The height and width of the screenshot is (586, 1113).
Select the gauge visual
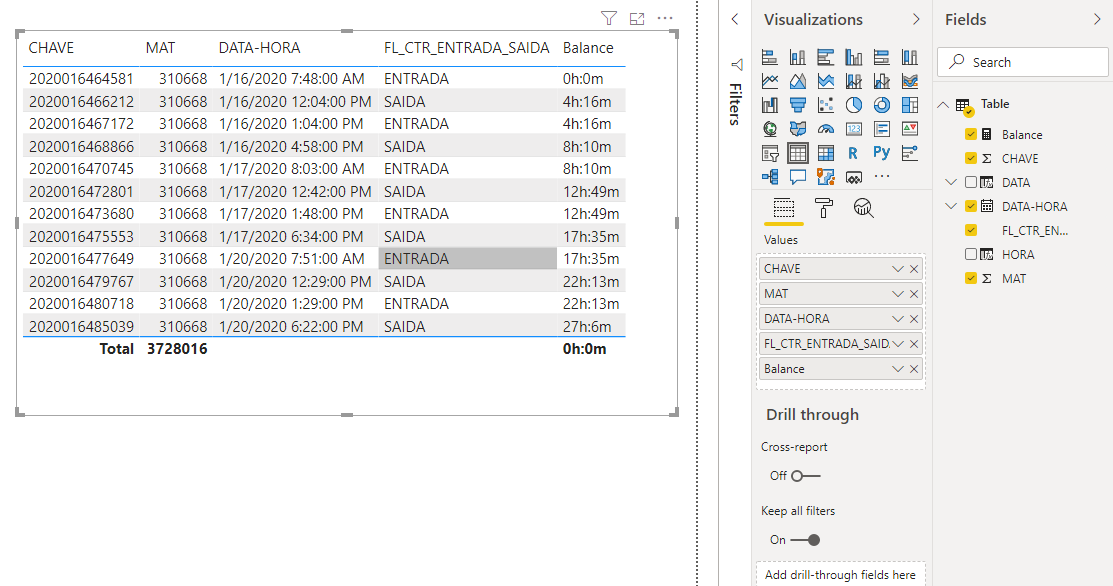[826, 128]
